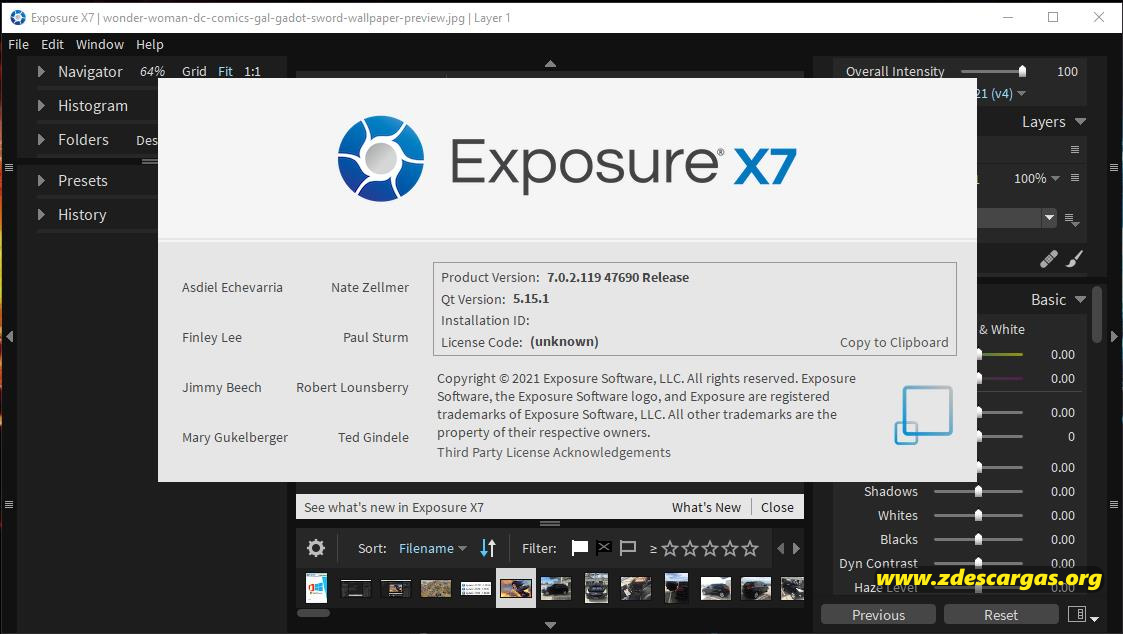Open the menu icon beside the combo box
Screen dimensions: 1123x634
click(x=1072, y=219)
